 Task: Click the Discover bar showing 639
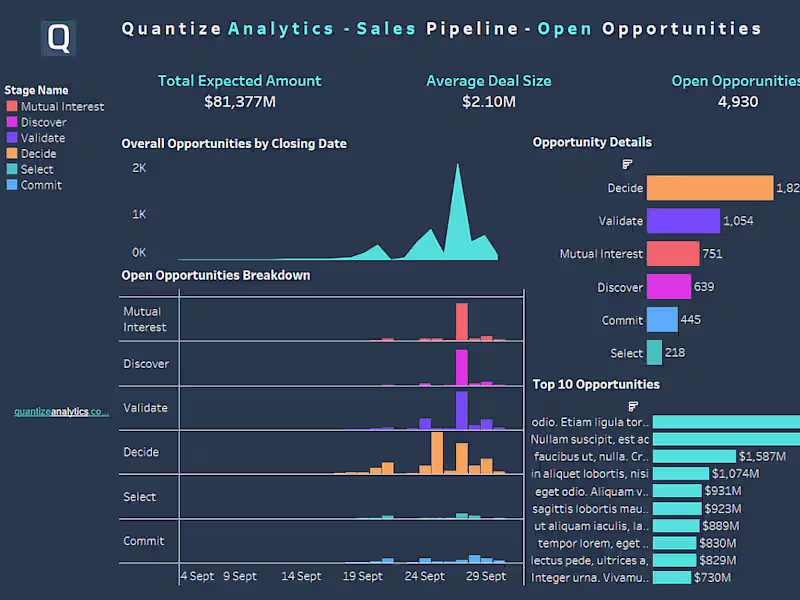point(668,287)
